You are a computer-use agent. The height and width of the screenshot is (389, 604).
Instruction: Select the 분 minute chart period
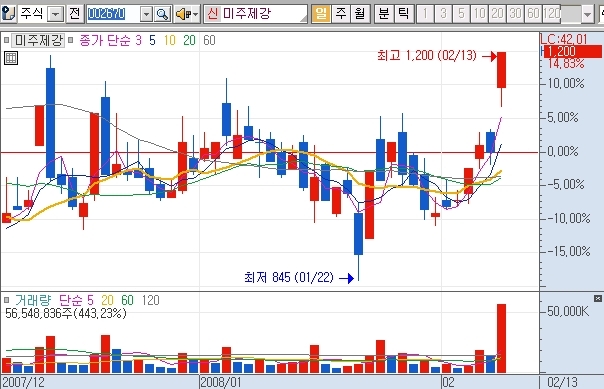[384, 14]
